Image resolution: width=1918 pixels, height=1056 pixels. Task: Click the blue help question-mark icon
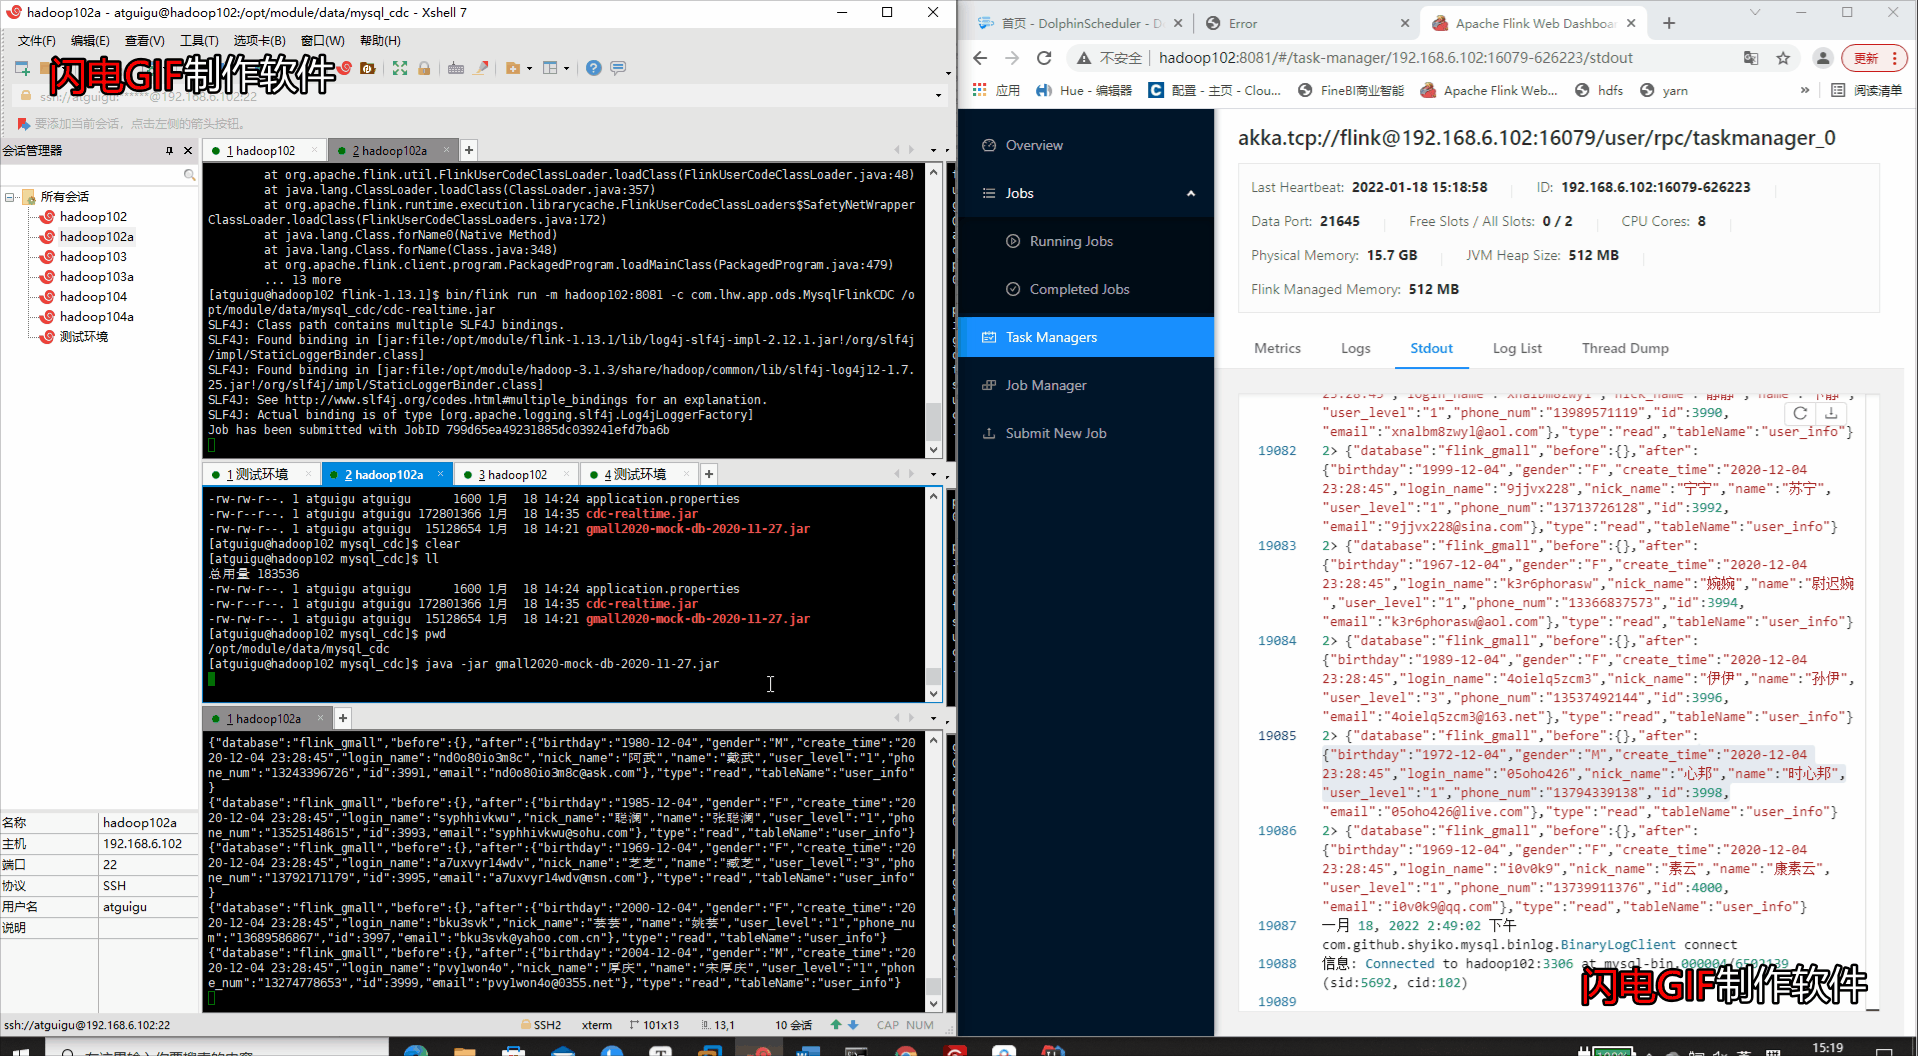click(x=594, y=68)
